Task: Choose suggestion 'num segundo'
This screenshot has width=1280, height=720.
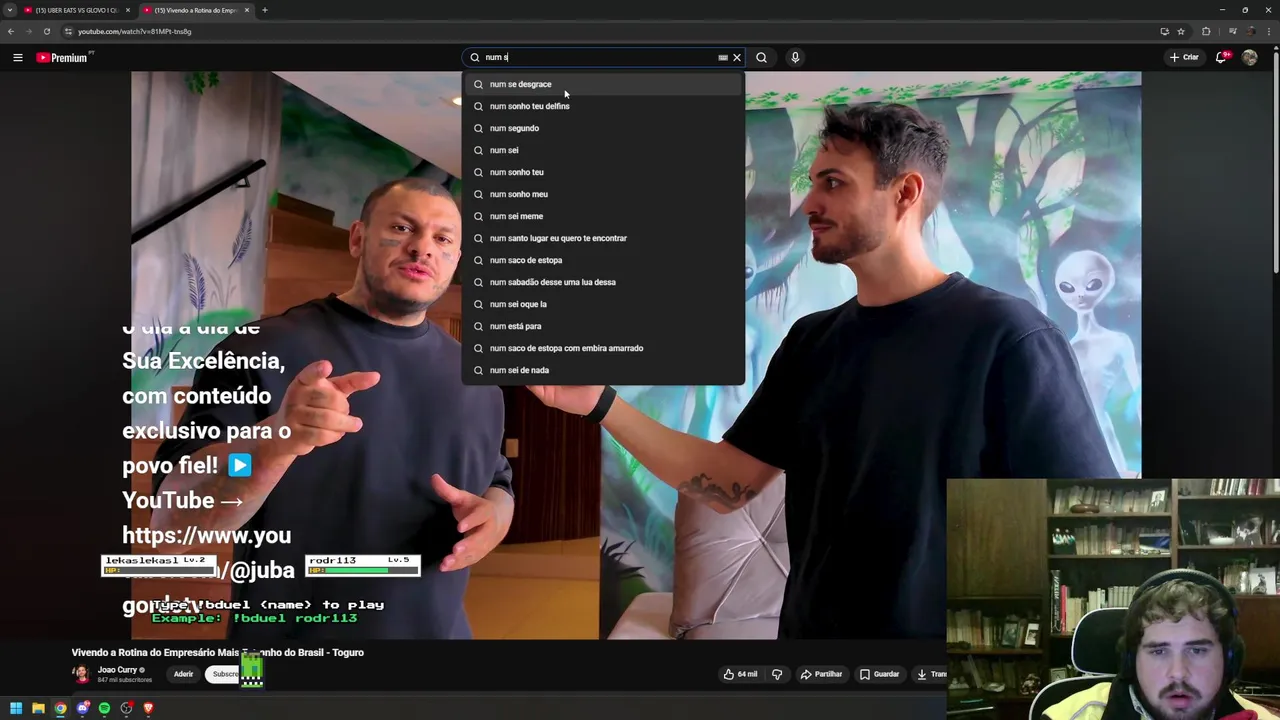Action: (603, 128)
